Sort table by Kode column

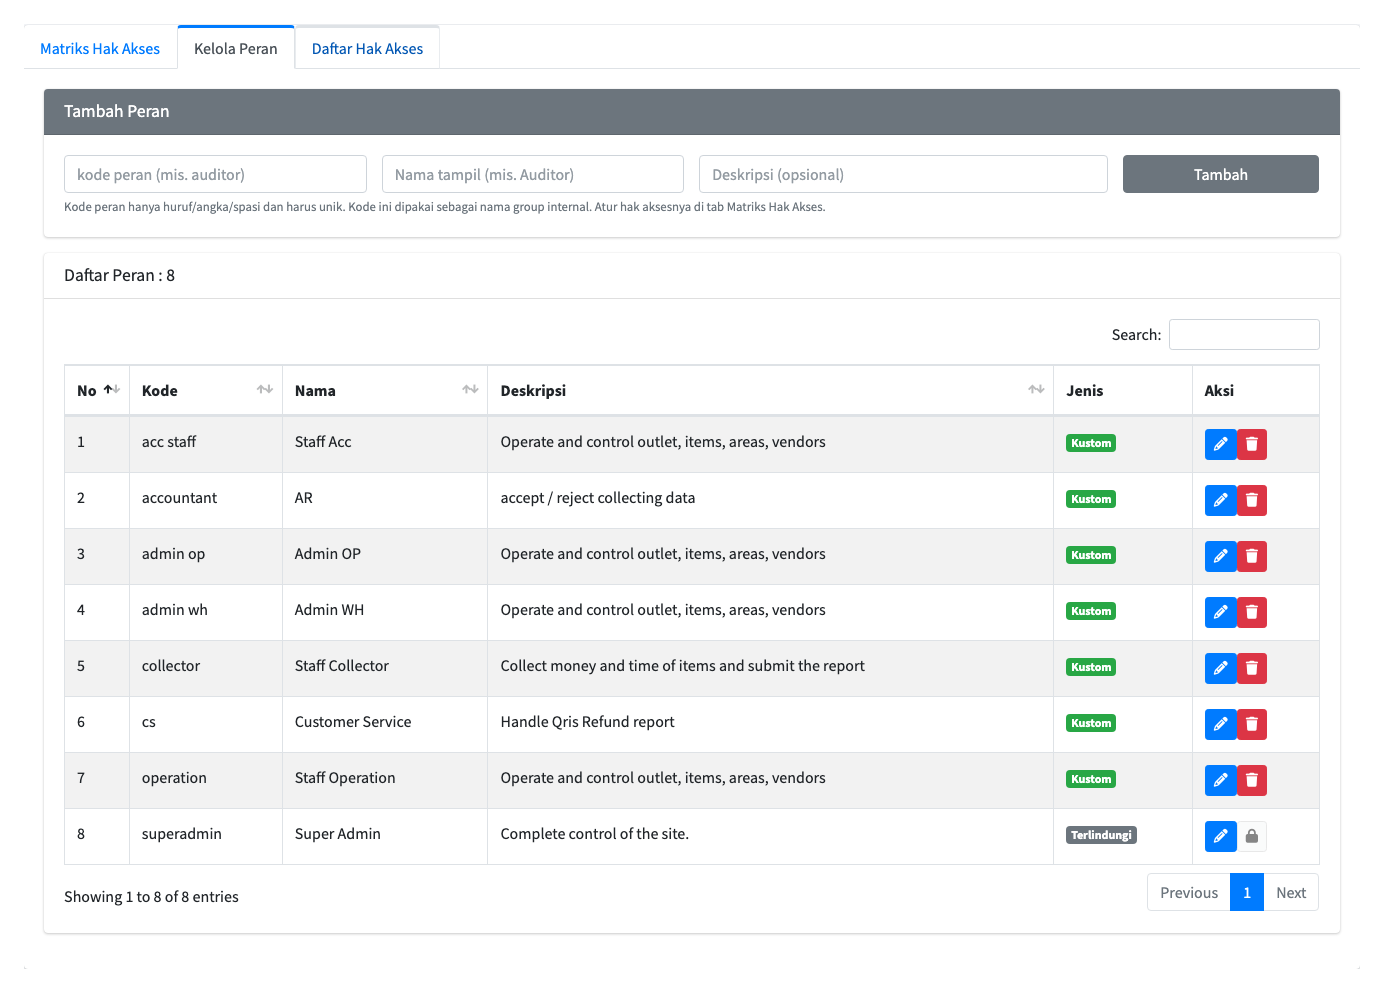(206, 391)
